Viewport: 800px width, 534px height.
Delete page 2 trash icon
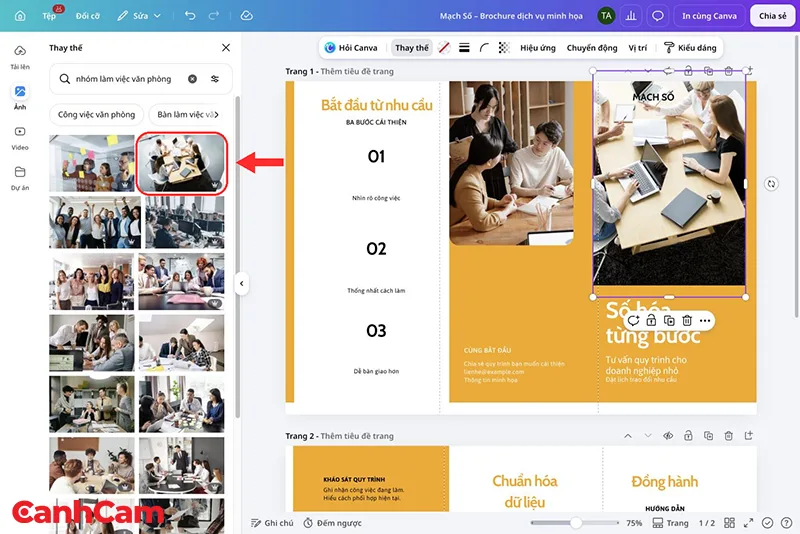[729, 436]
